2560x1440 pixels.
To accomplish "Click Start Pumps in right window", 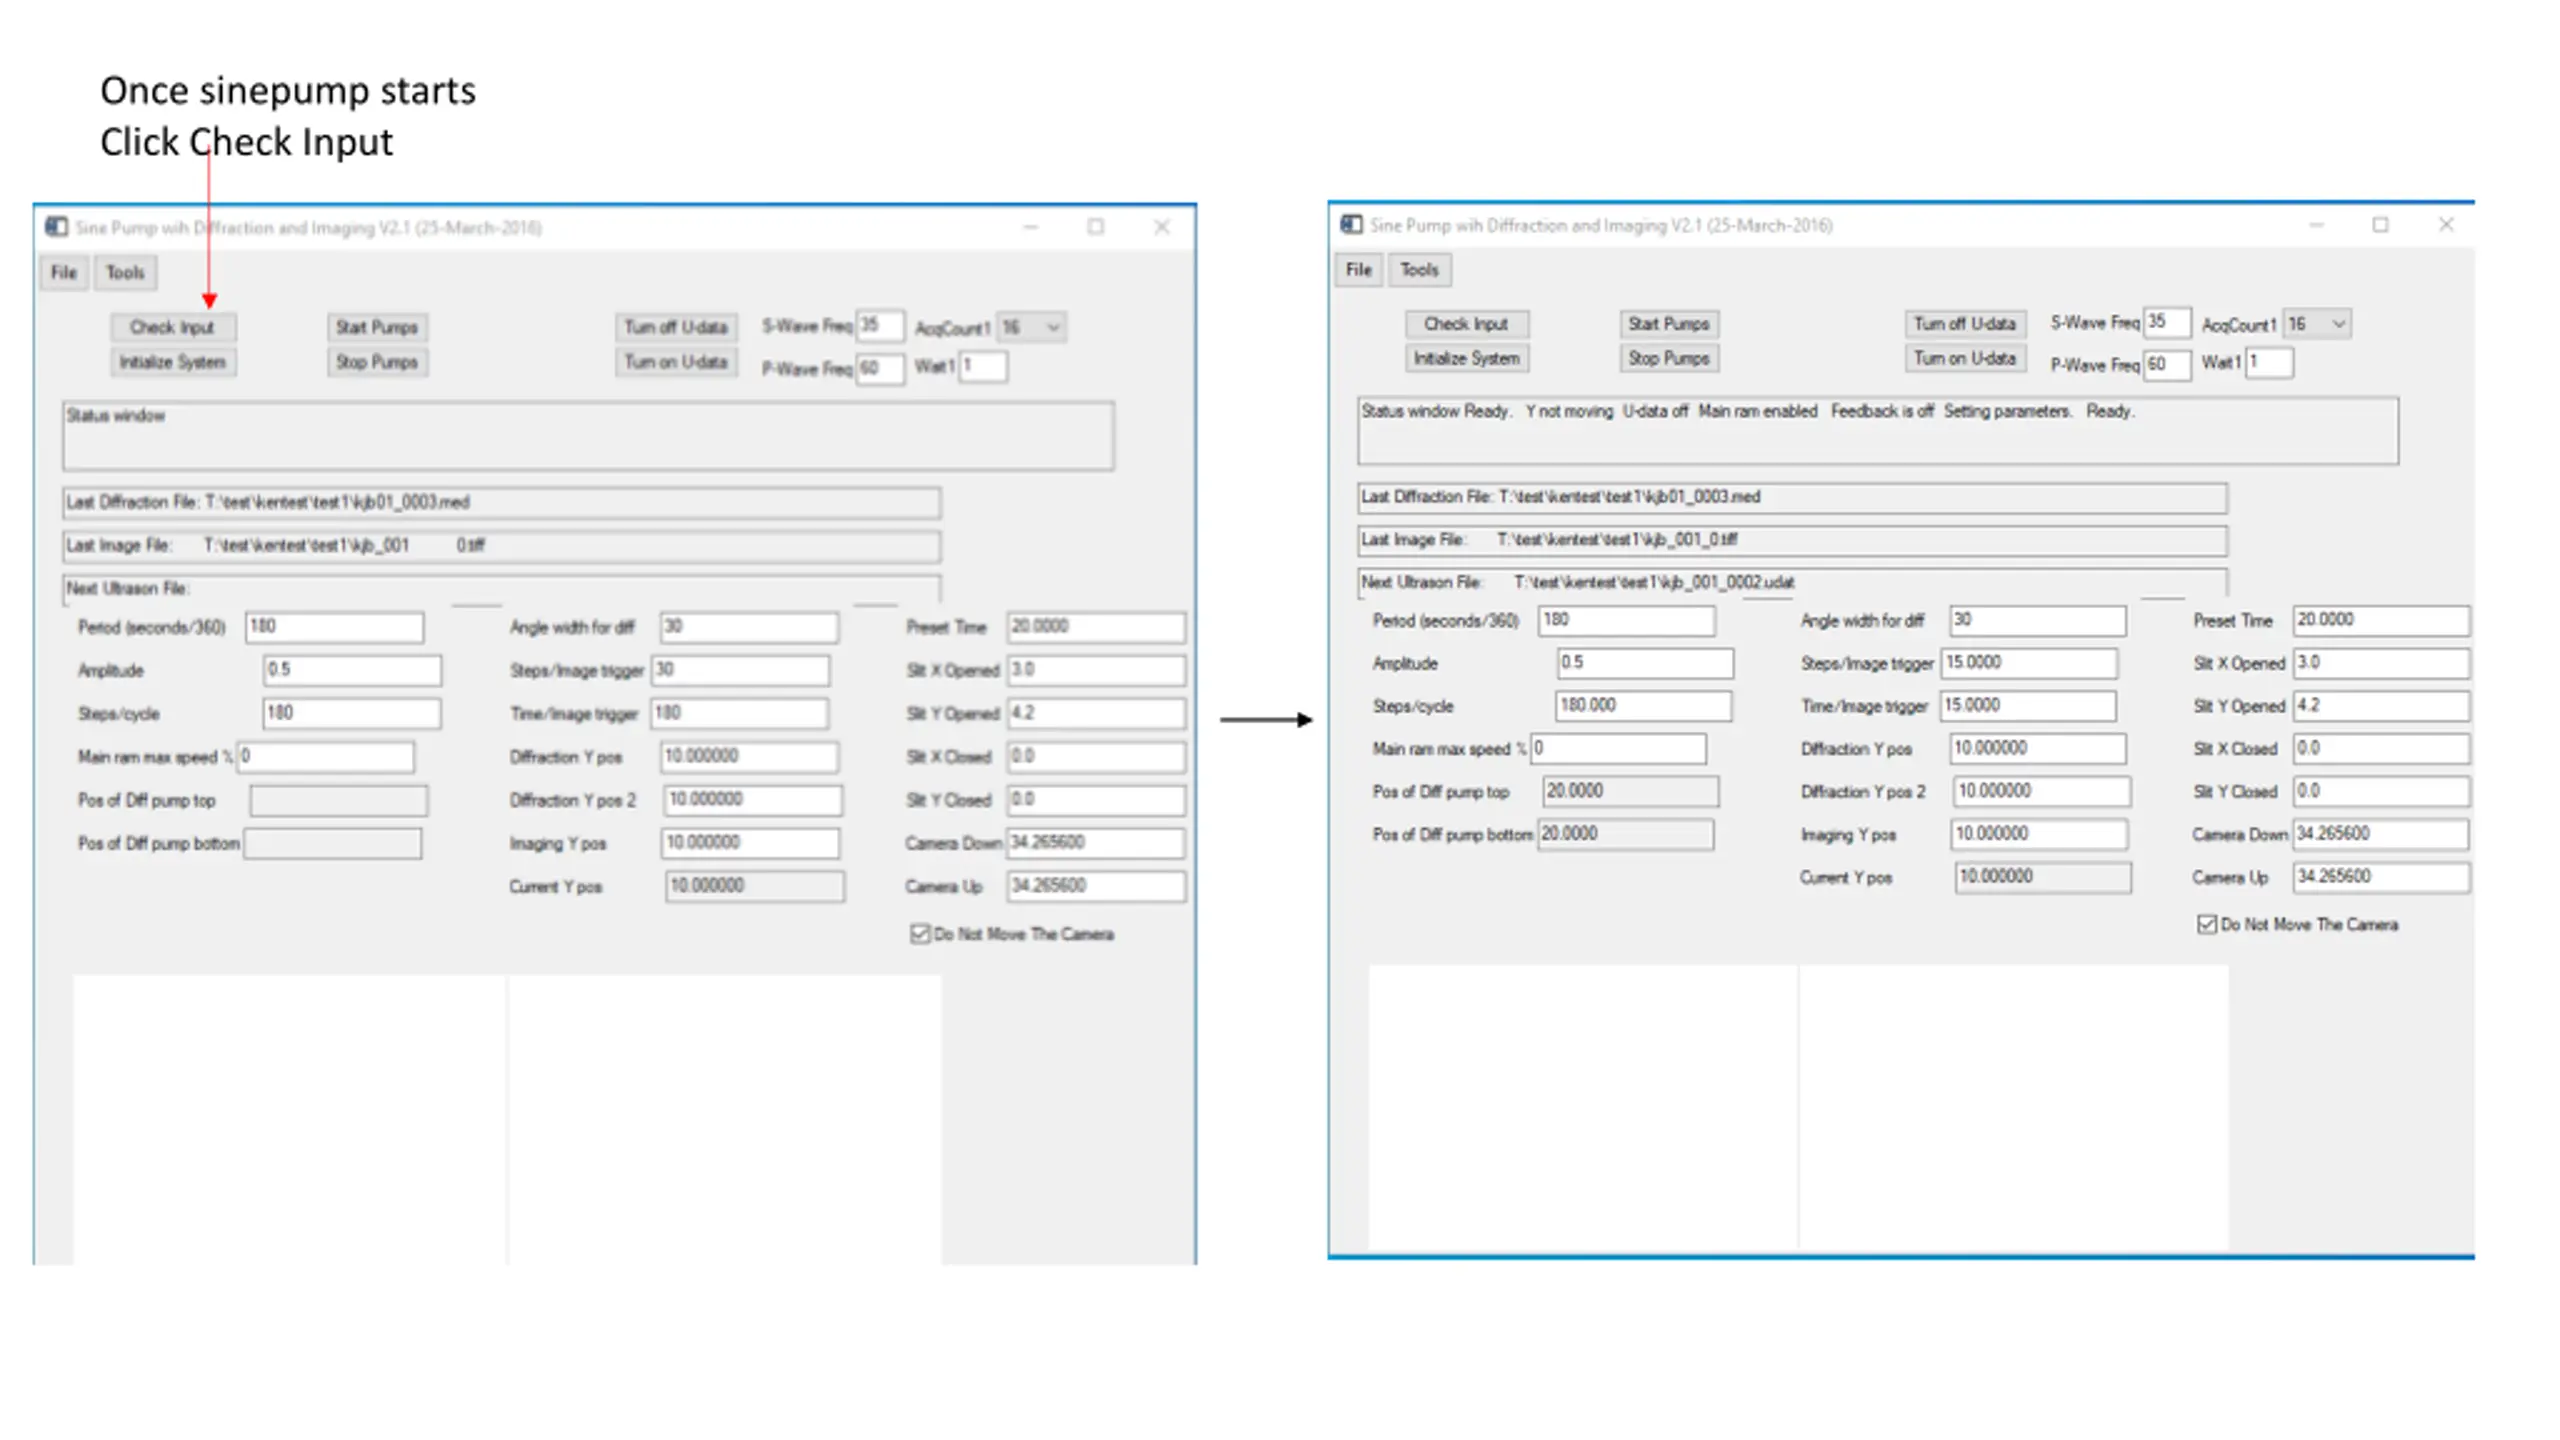I will 1669,324.
